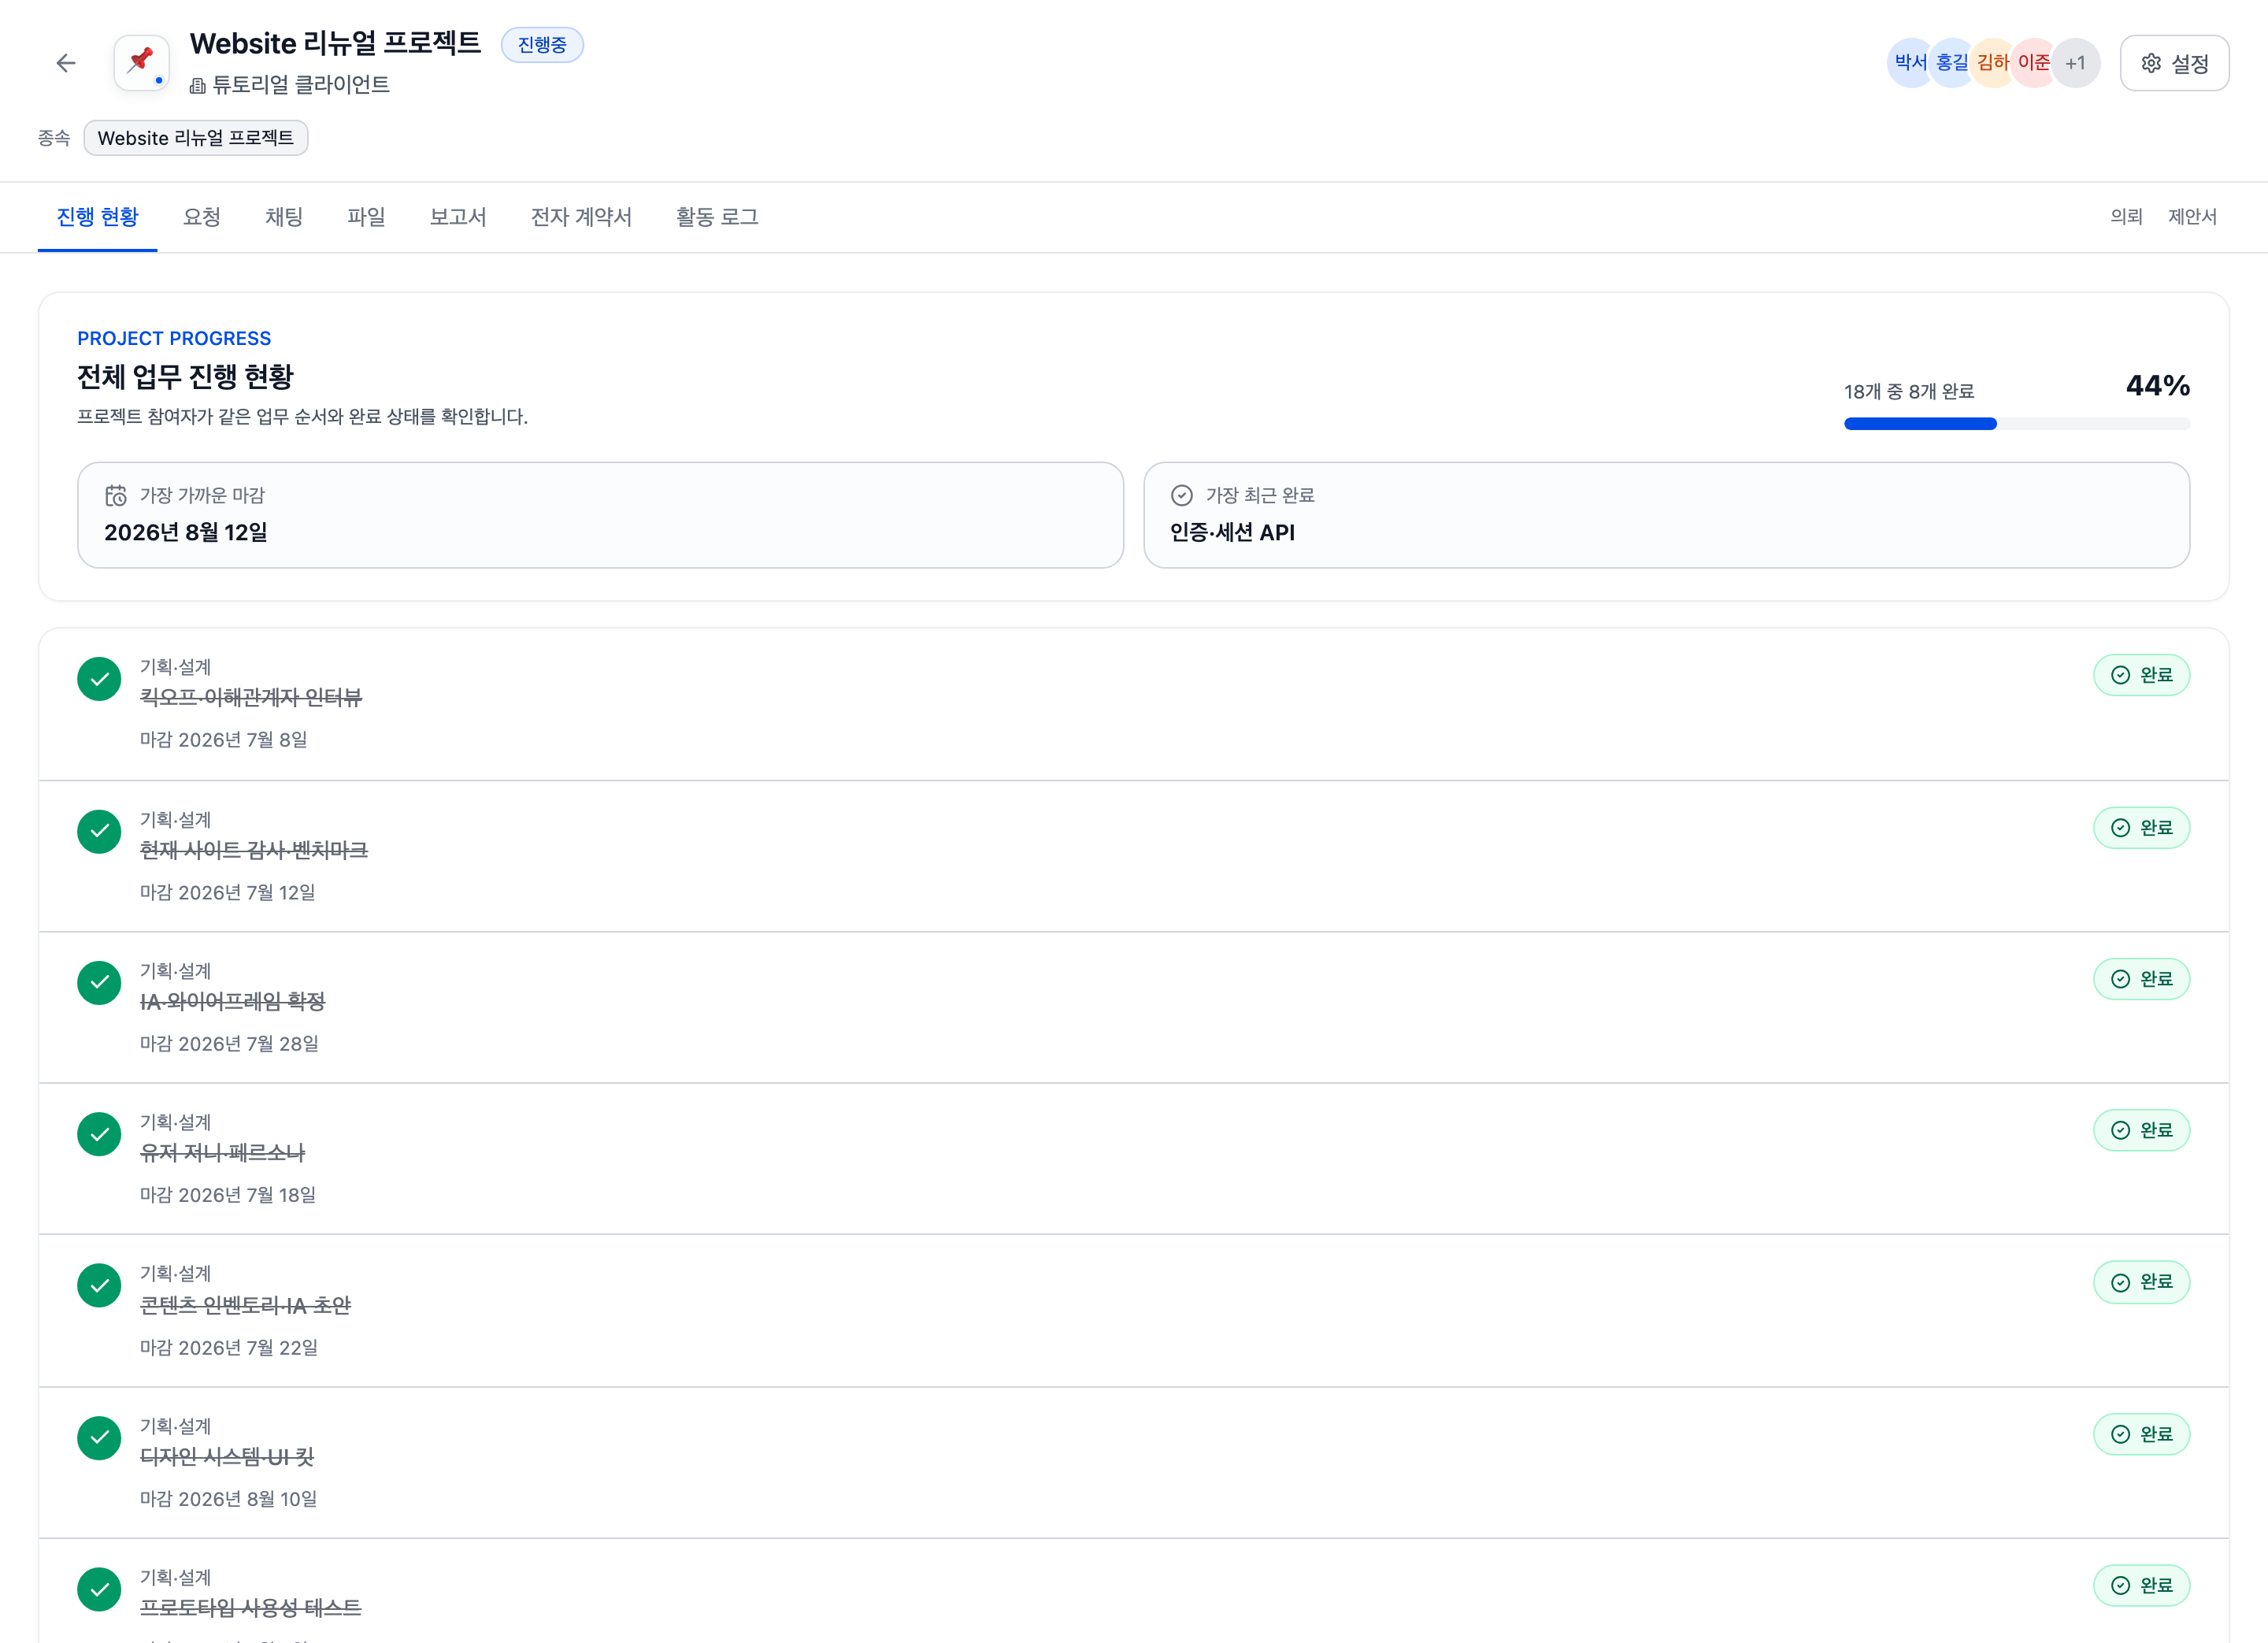Switch to the 보고서 tab

pos(458,217)
